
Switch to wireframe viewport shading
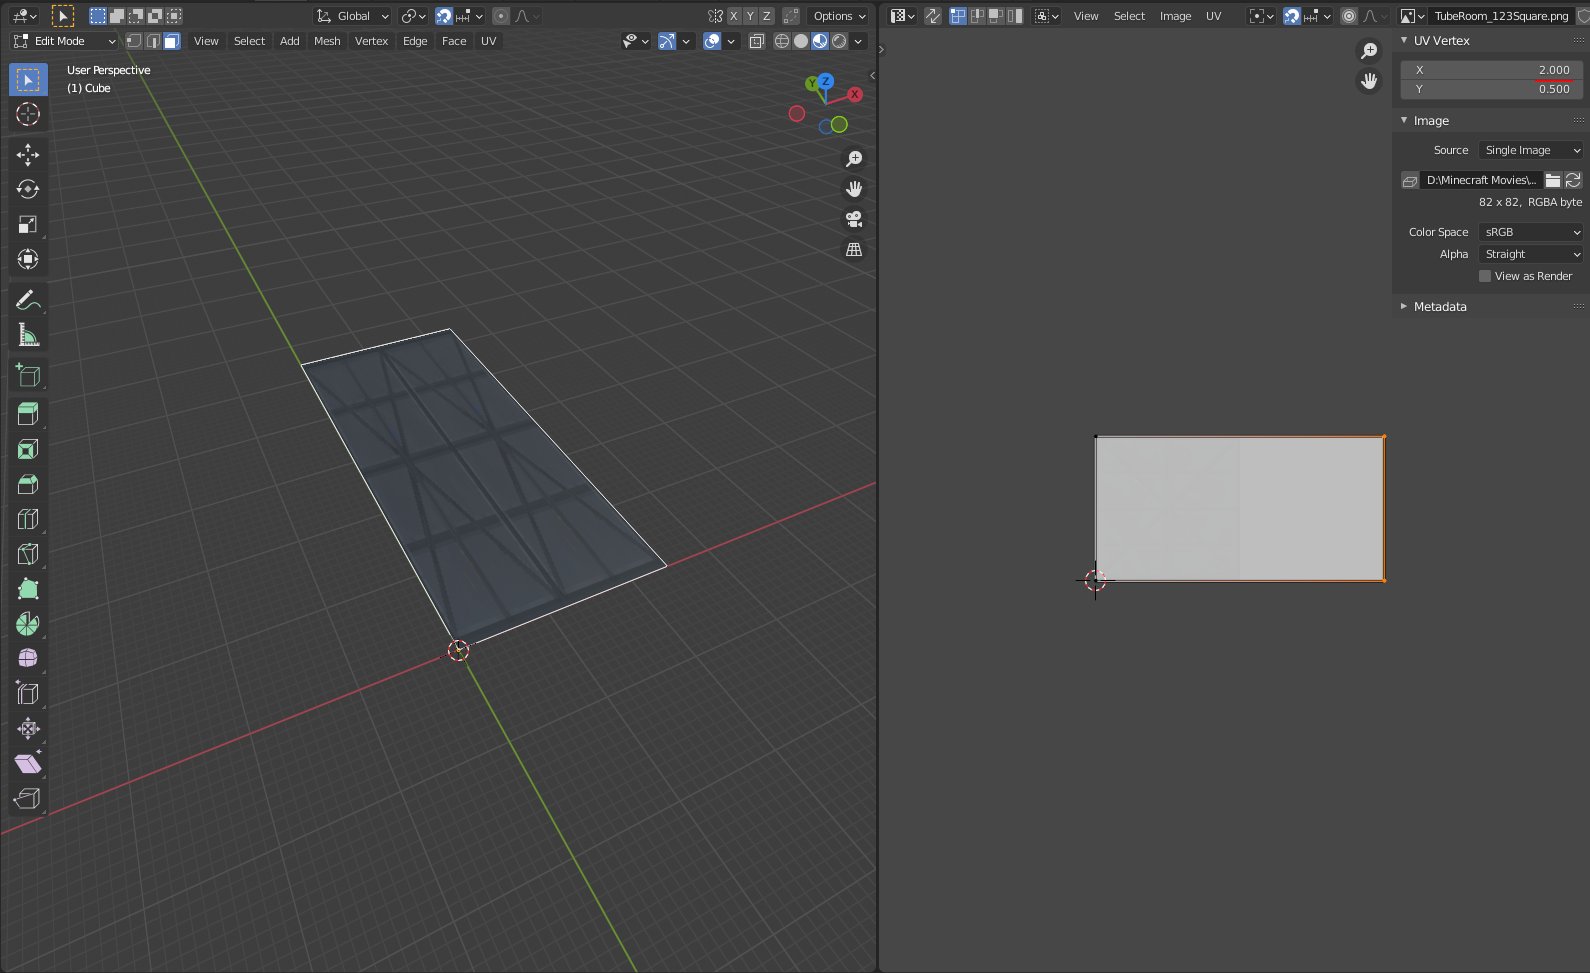tap(782, 41)
